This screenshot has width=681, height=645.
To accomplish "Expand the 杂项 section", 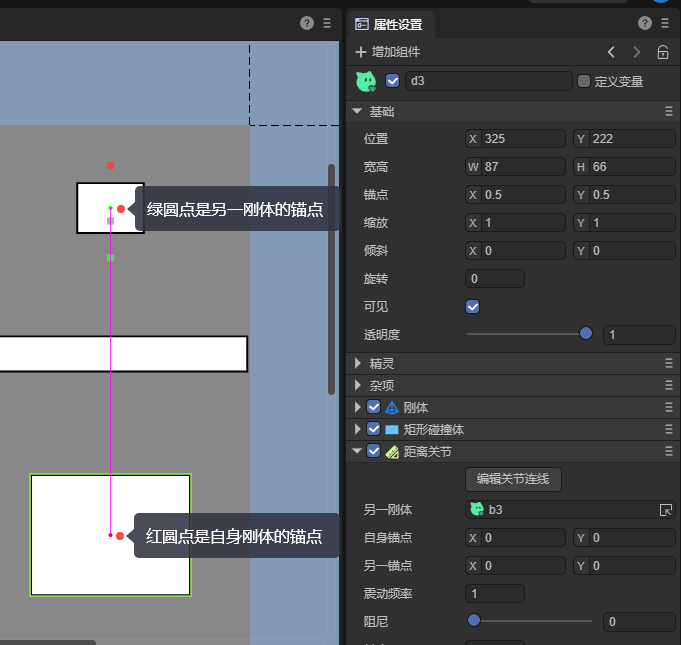I will pyautogui.click(x=358, y=385).
